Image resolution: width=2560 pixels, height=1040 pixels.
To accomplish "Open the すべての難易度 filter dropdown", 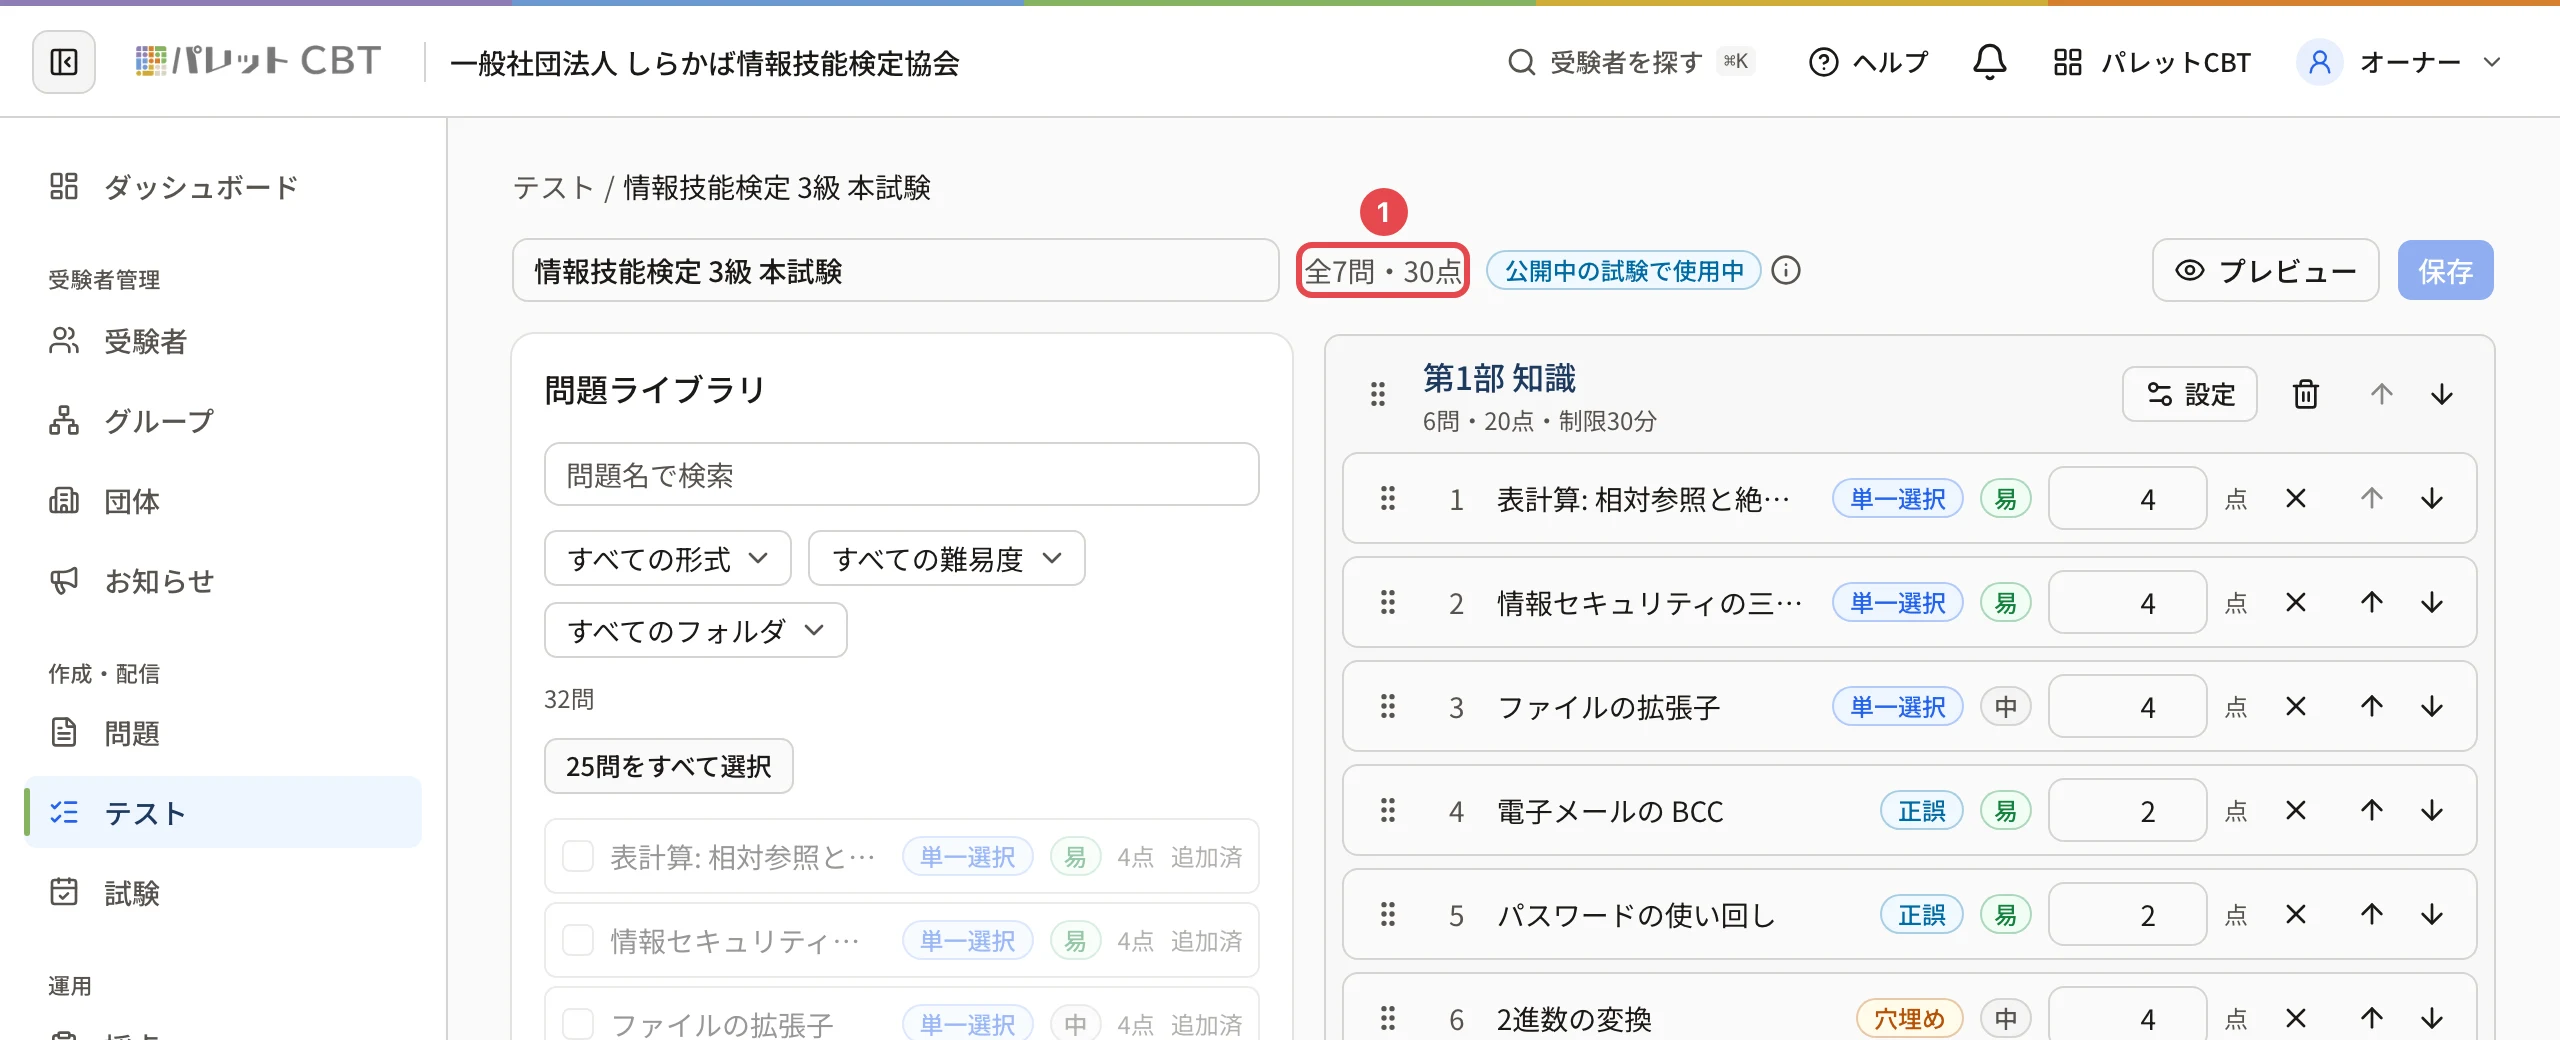I will pos(946,558).
